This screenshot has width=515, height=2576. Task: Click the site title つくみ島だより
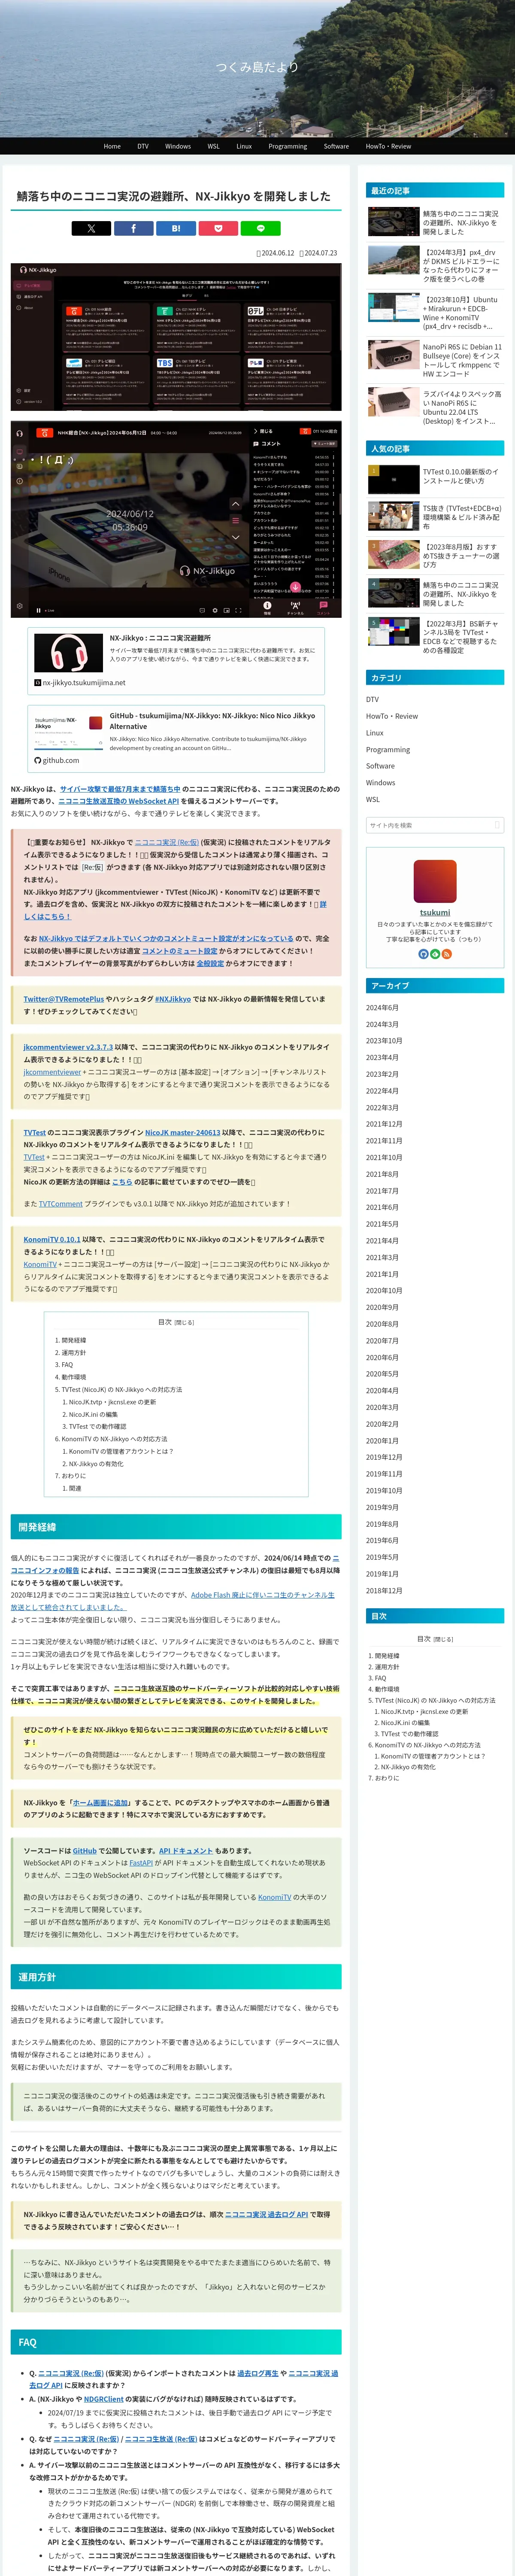point(257,67)
